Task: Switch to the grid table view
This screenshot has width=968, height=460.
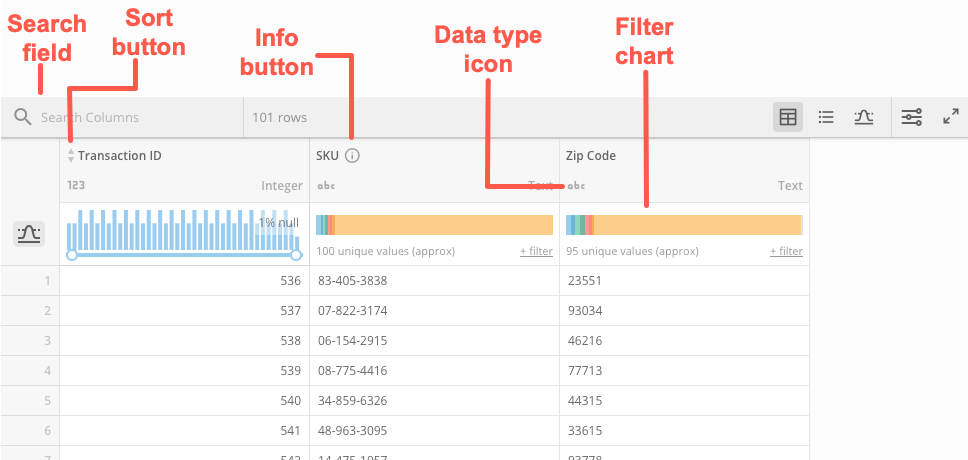Action: coord(788,117)
